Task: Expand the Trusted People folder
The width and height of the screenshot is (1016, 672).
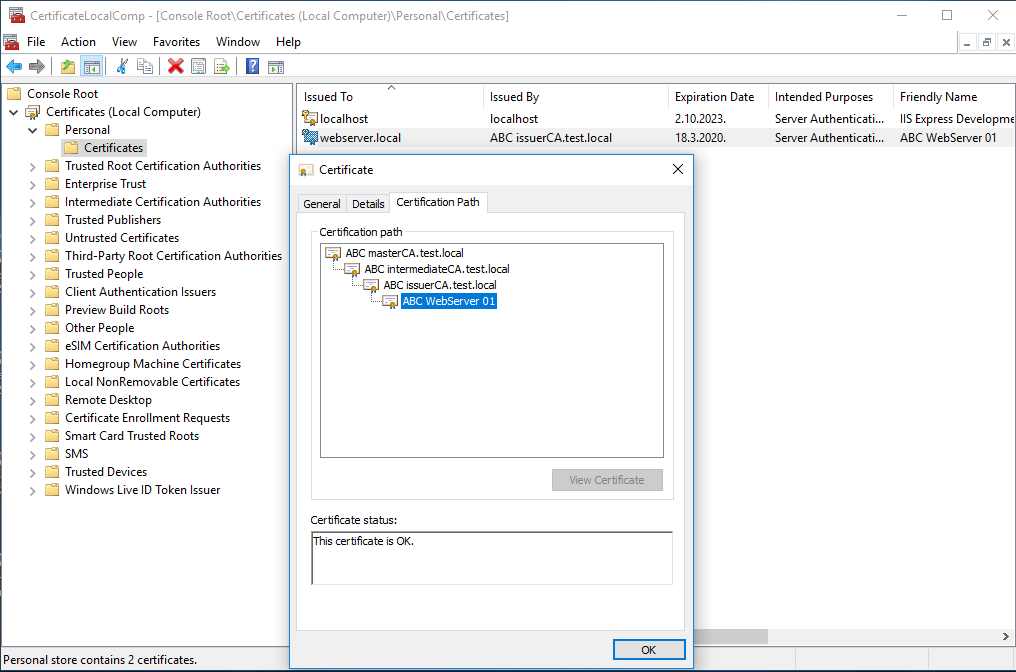Action: (x=32, y=275)
